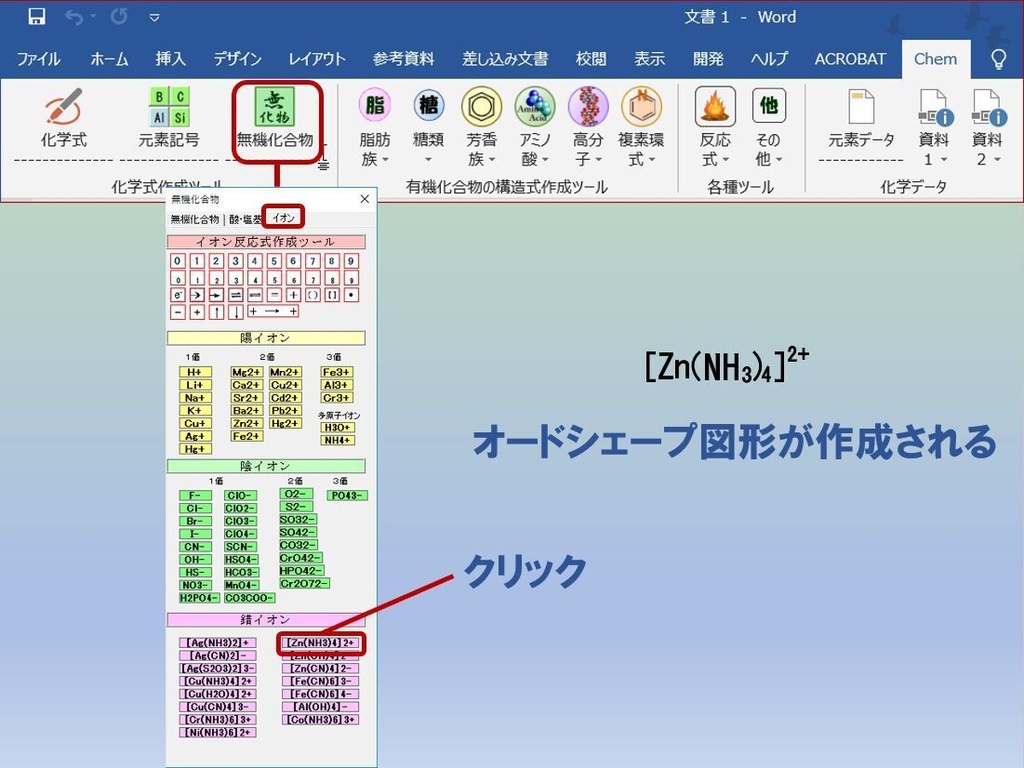
Task: Click the '+ → +' reaction template button
Action: coord(273,312)
